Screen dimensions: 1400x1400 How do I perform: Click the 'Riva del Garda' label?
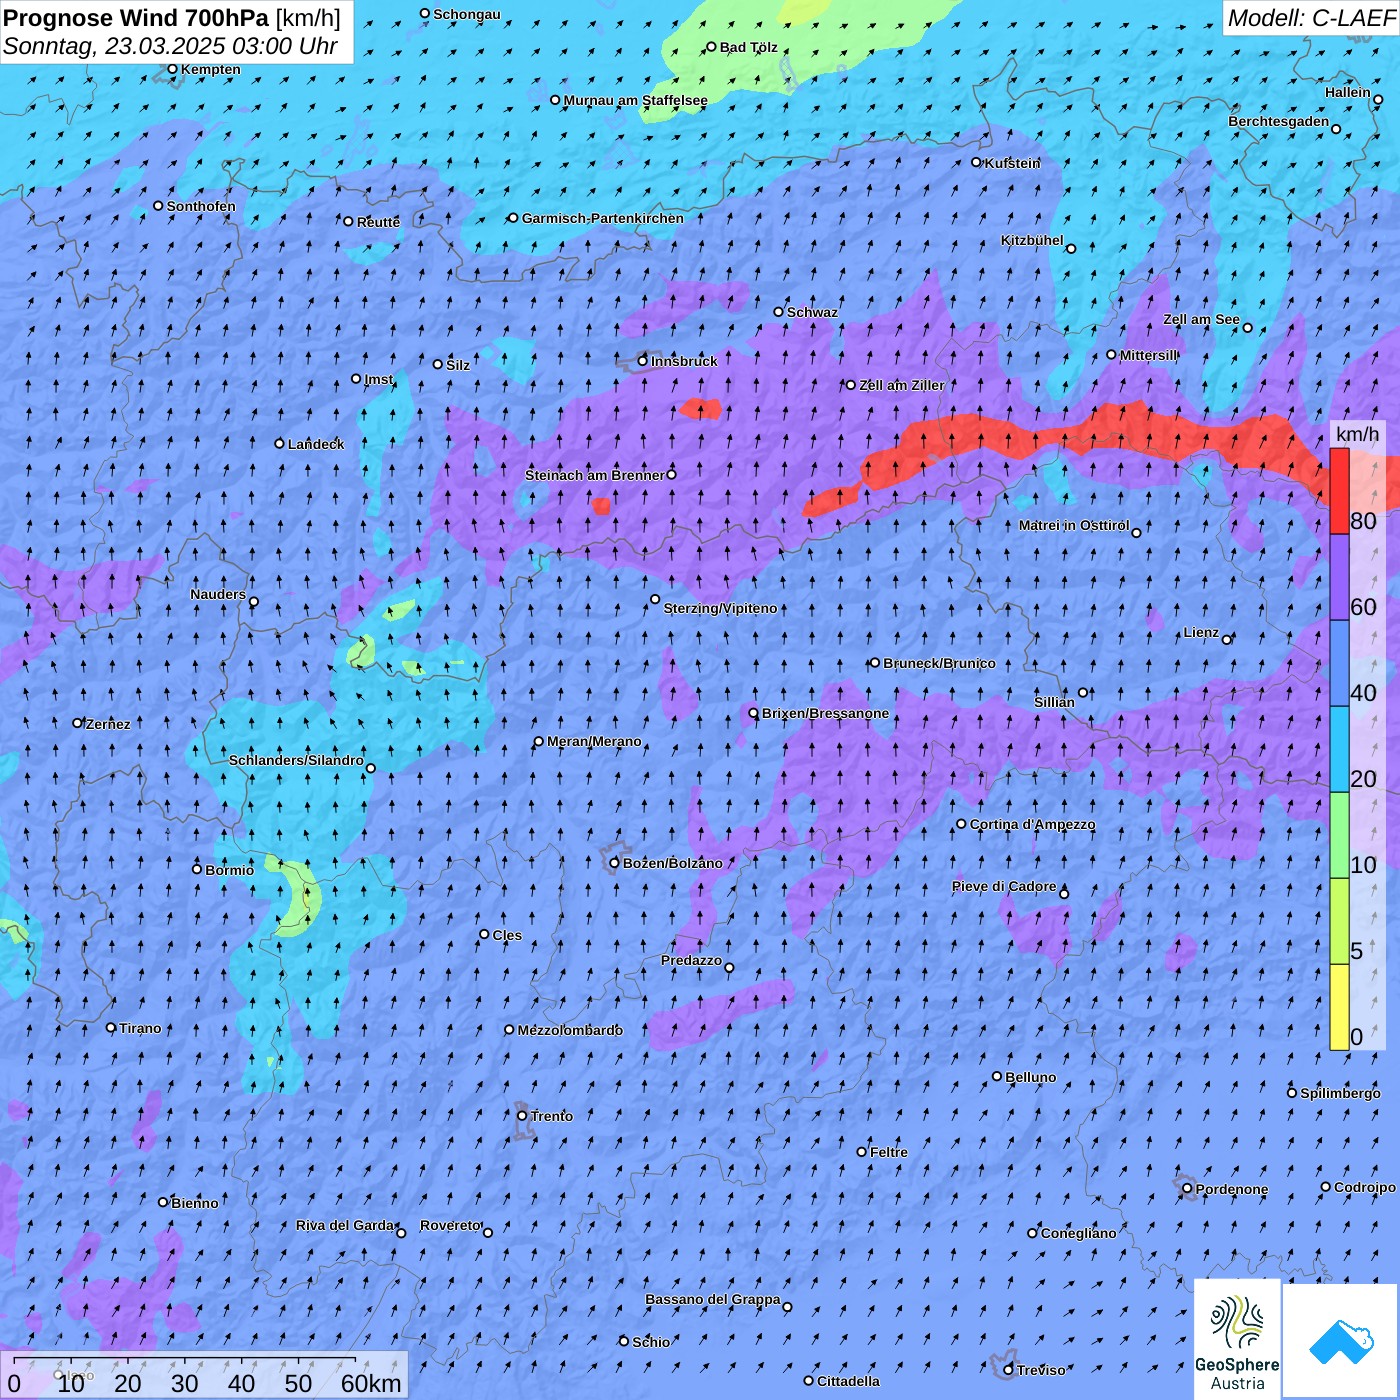click(345, 1225)
